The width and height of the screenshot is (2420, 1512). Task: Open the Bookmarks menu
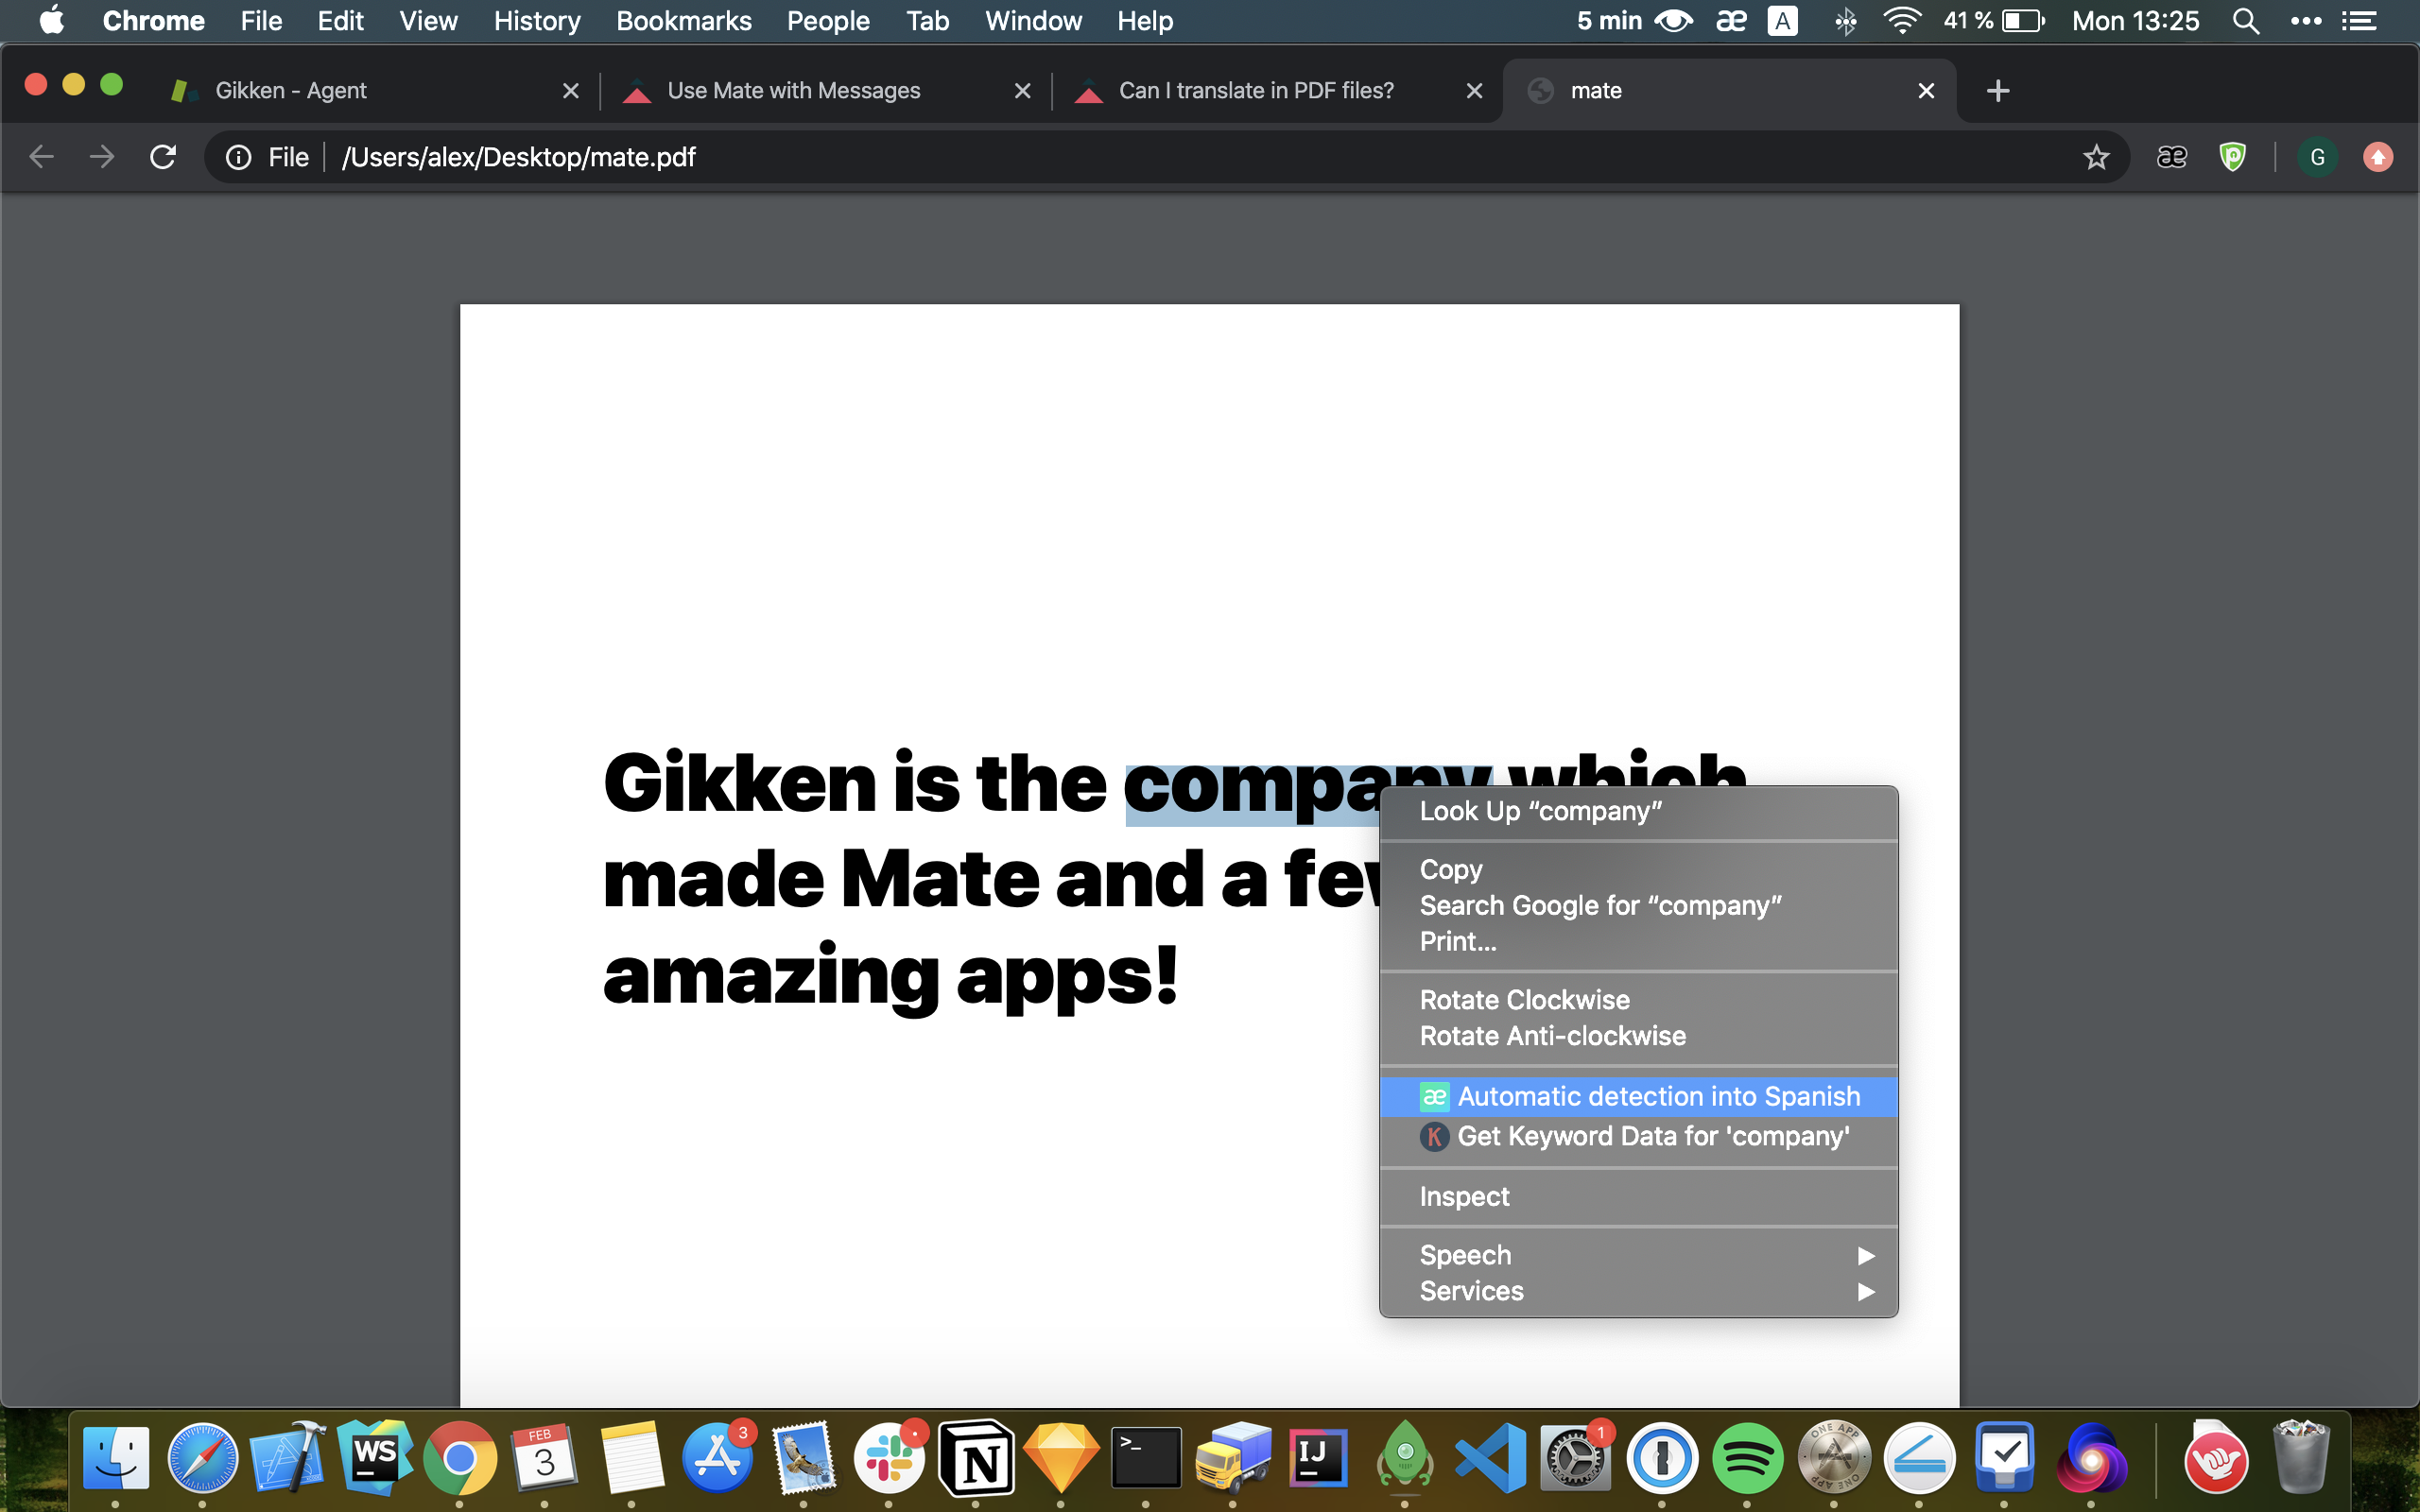(x=684, y=21)
